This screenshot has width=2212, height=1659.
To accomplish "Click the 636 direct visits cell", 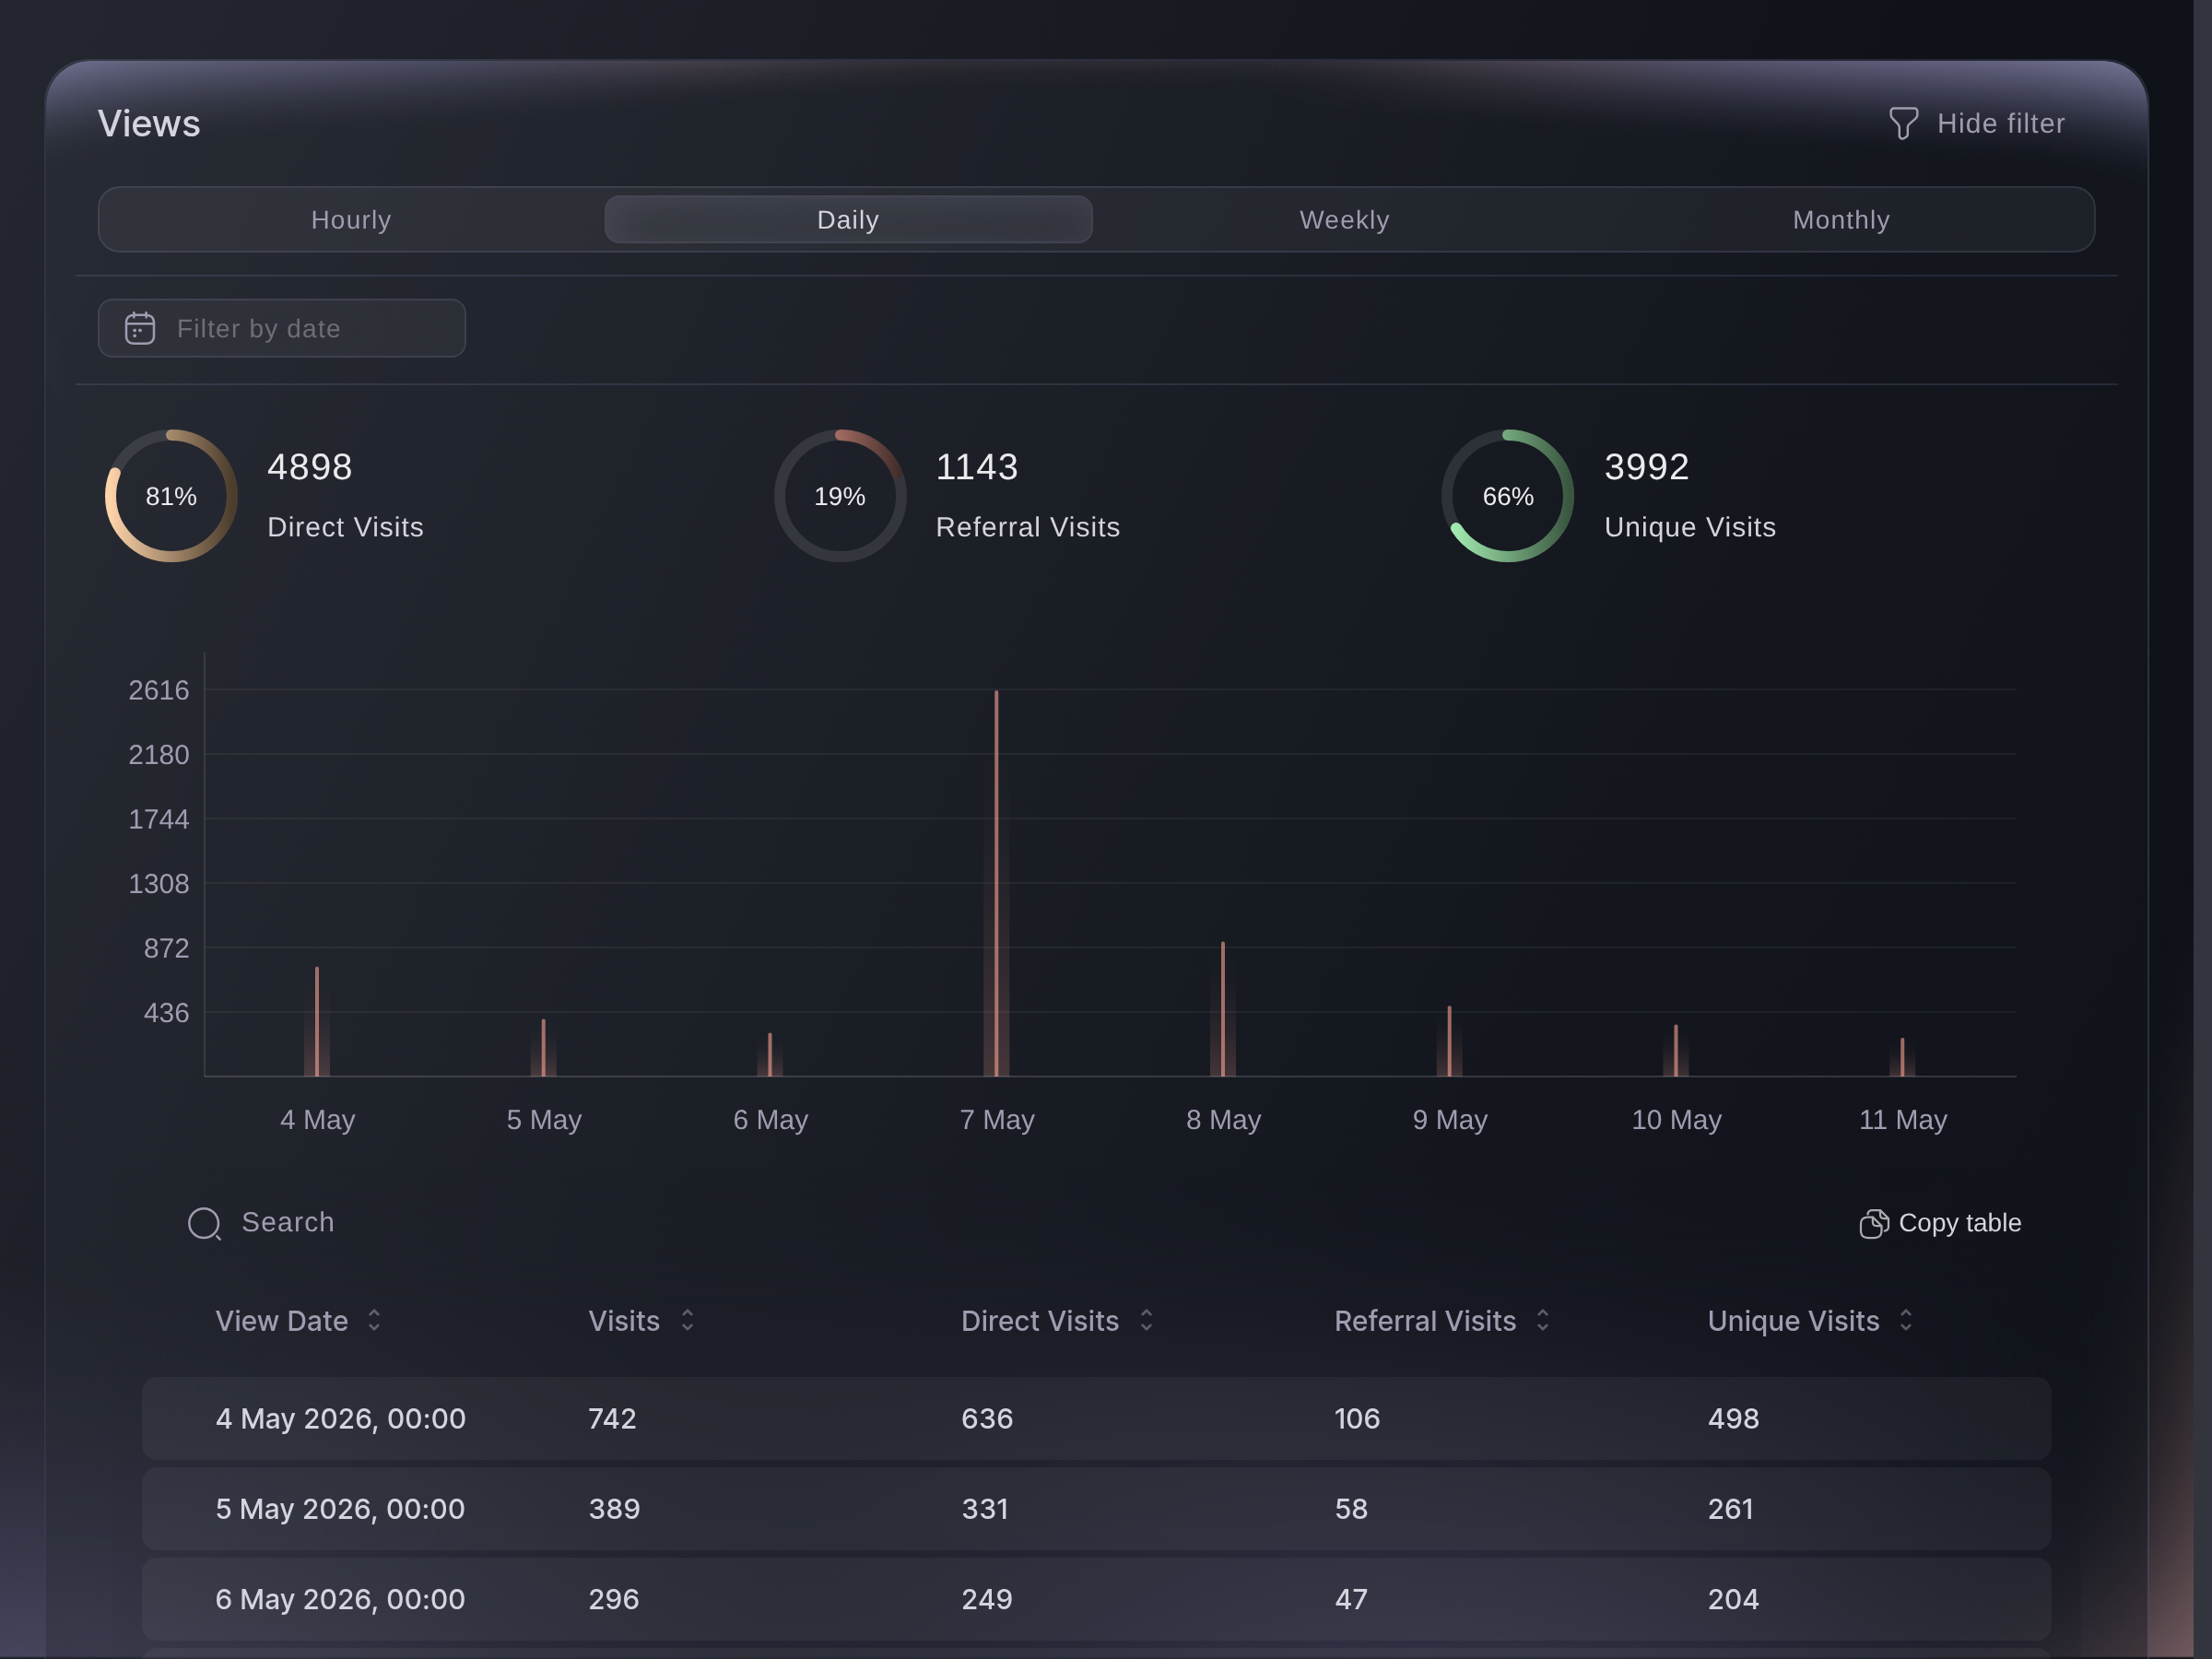I will (x=987, y=1418).
